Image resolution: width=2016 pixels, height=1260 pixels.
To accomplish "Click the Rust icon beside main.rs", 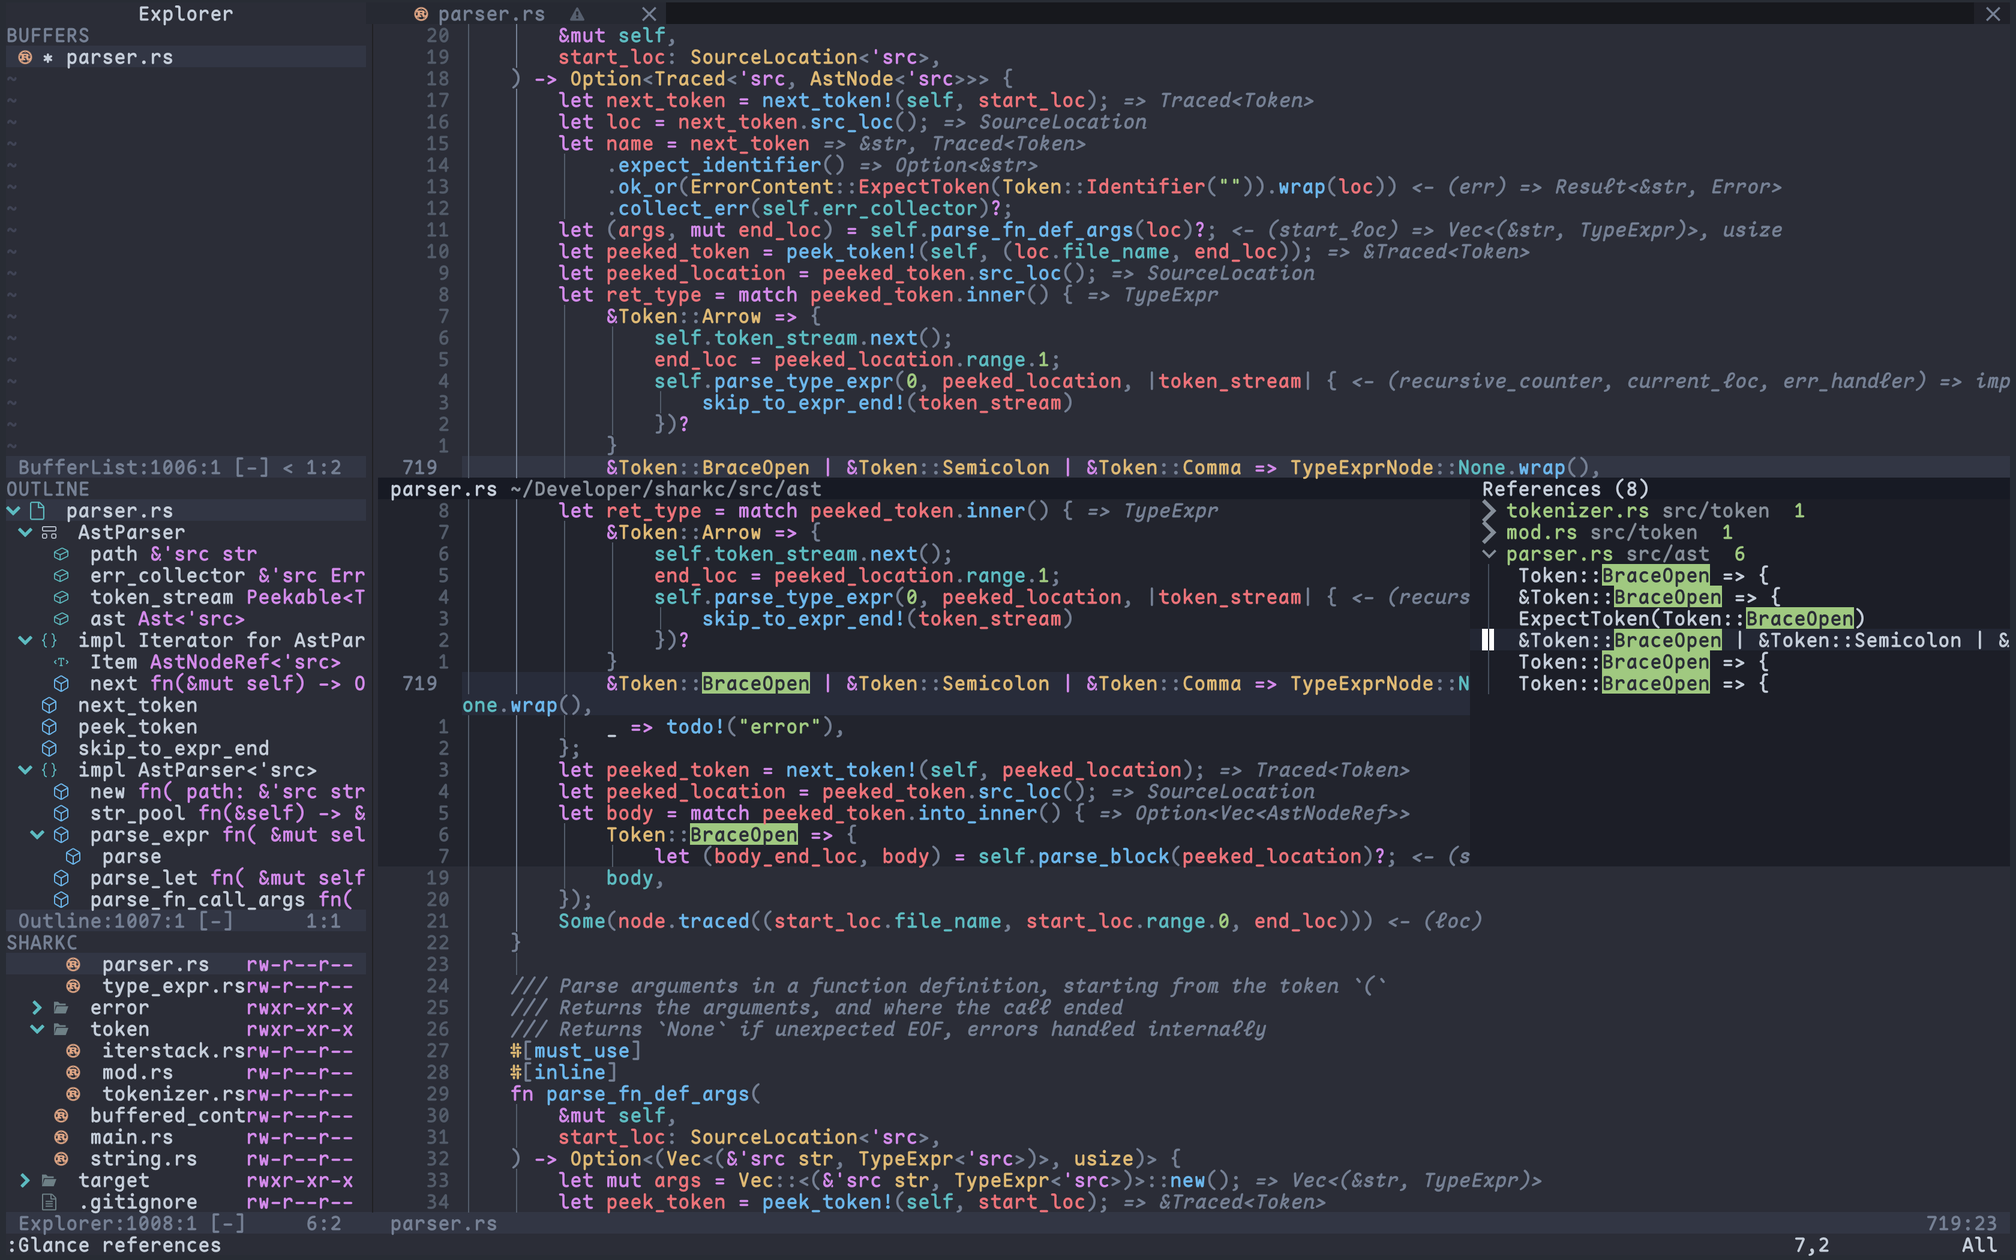I will coord(61,1137).
